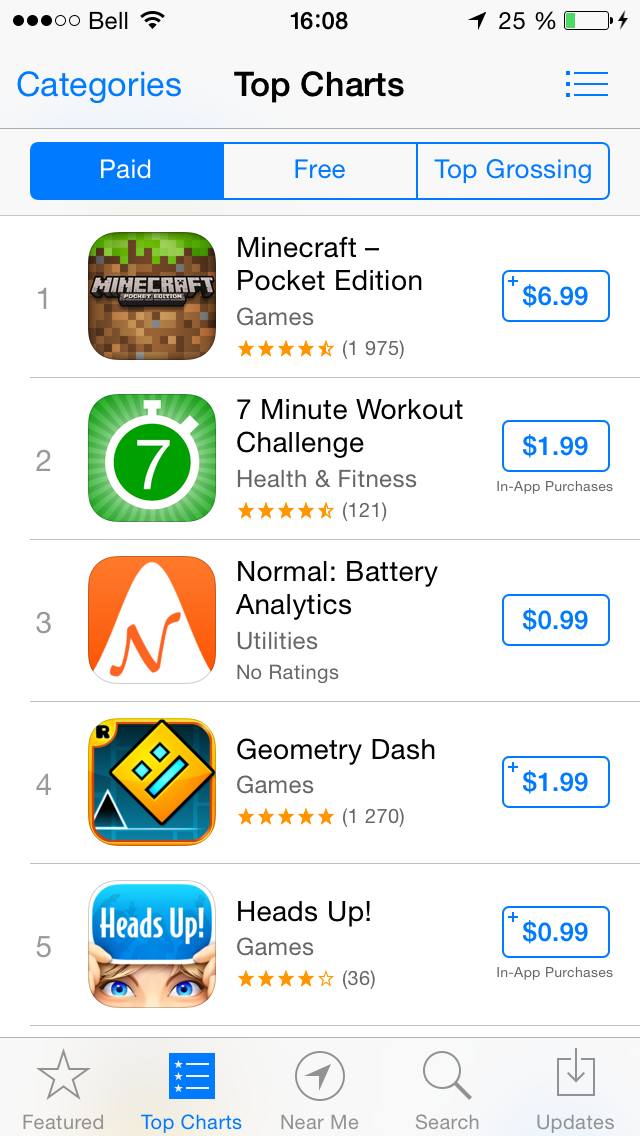
Task: Buy Heads Up! for $0.99
Action: (555, 932)
